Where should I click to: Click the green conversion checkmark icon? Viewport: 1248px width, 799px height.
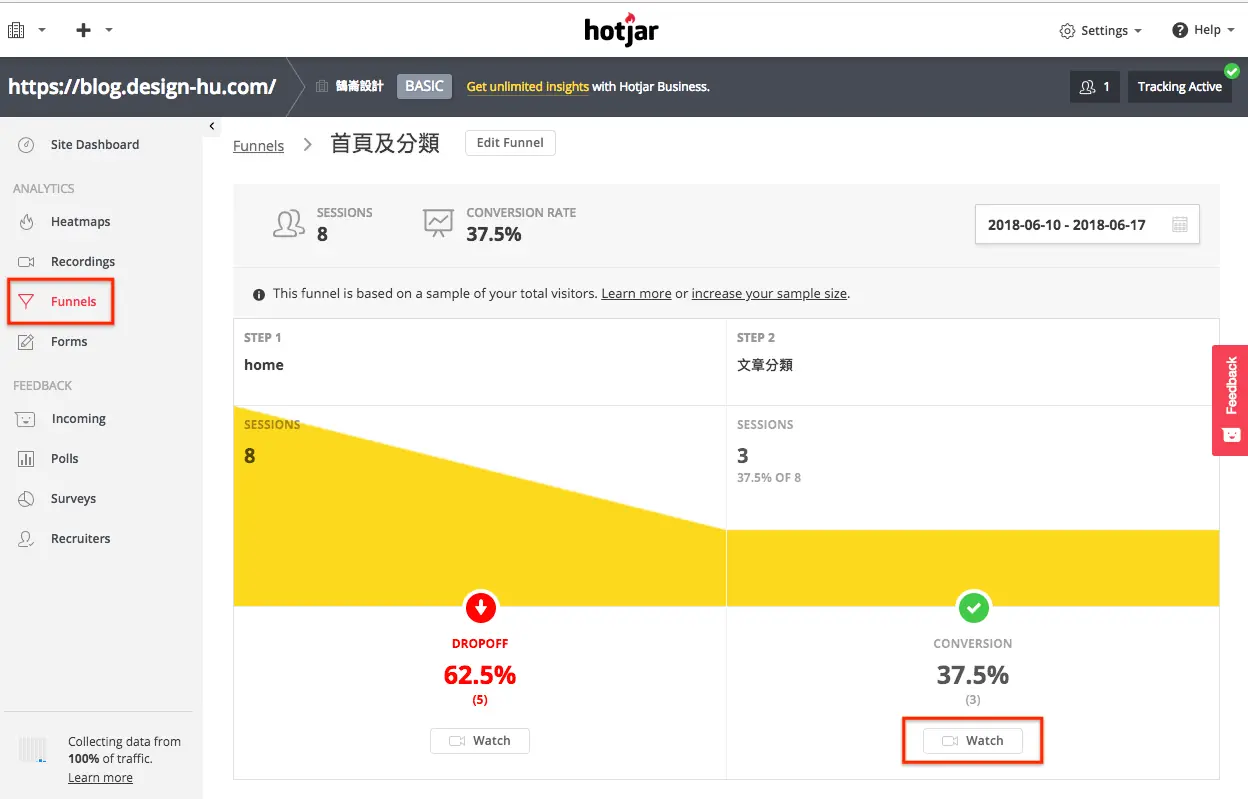(973, 607)
